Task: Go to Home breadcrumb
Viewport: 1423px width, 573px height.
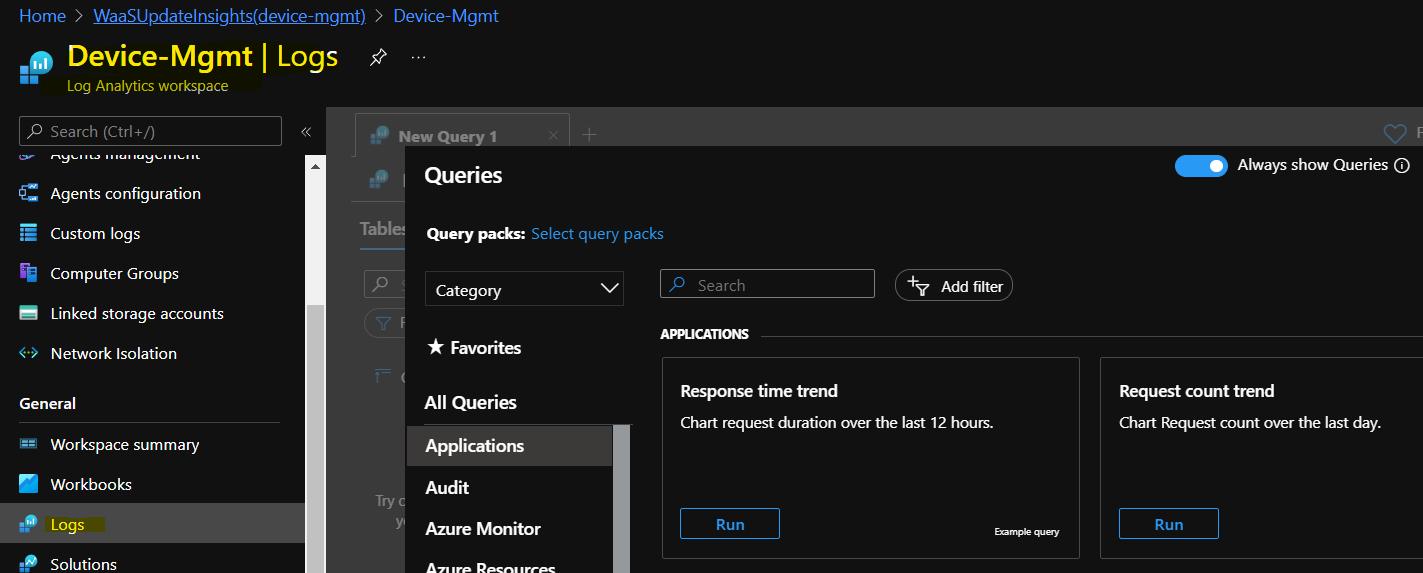Action: (42, 16)
